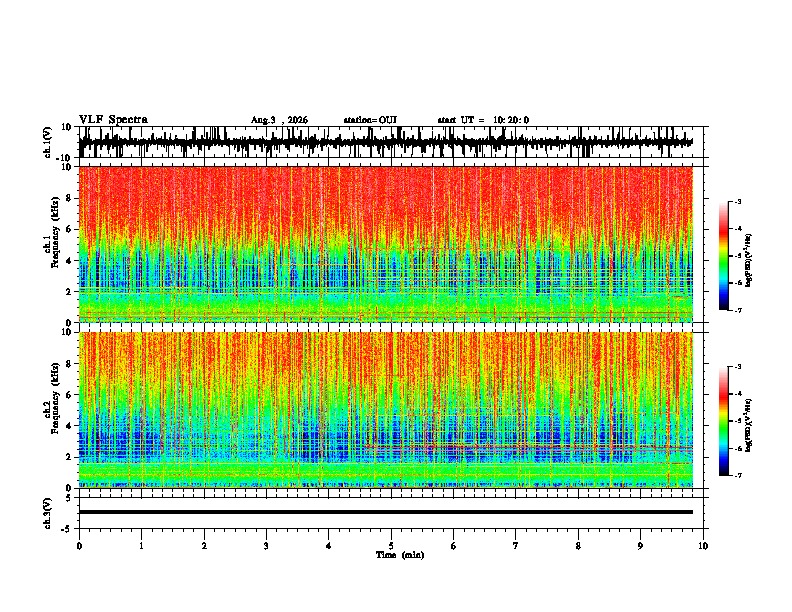792x612 pixels.
Task: Click the "4" kHz tick on ch.2 frequency axis
Action: point(70,426)
